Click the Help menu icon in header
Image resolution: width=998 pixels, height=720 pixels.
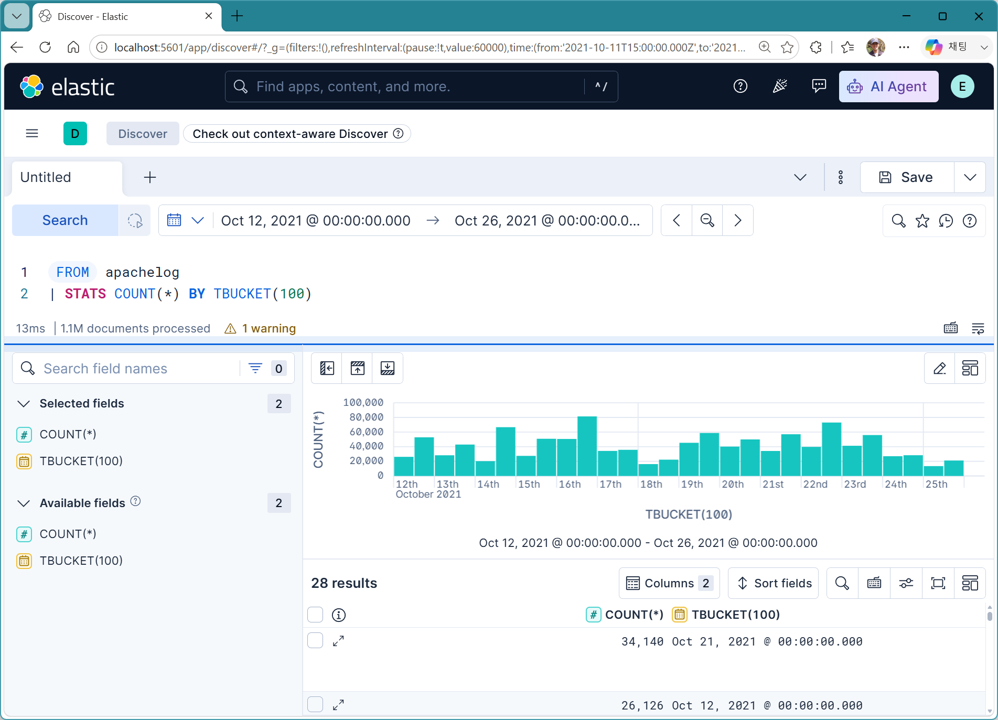pyautogui.click(x=740, y=87)
